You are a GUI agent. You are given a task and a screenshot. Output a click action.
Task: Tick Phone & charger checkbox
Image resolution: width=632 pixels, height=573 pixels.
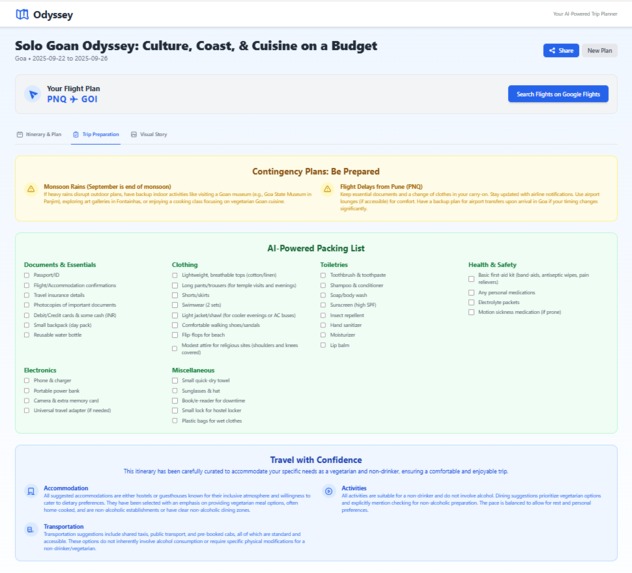[x=27, y=380]
